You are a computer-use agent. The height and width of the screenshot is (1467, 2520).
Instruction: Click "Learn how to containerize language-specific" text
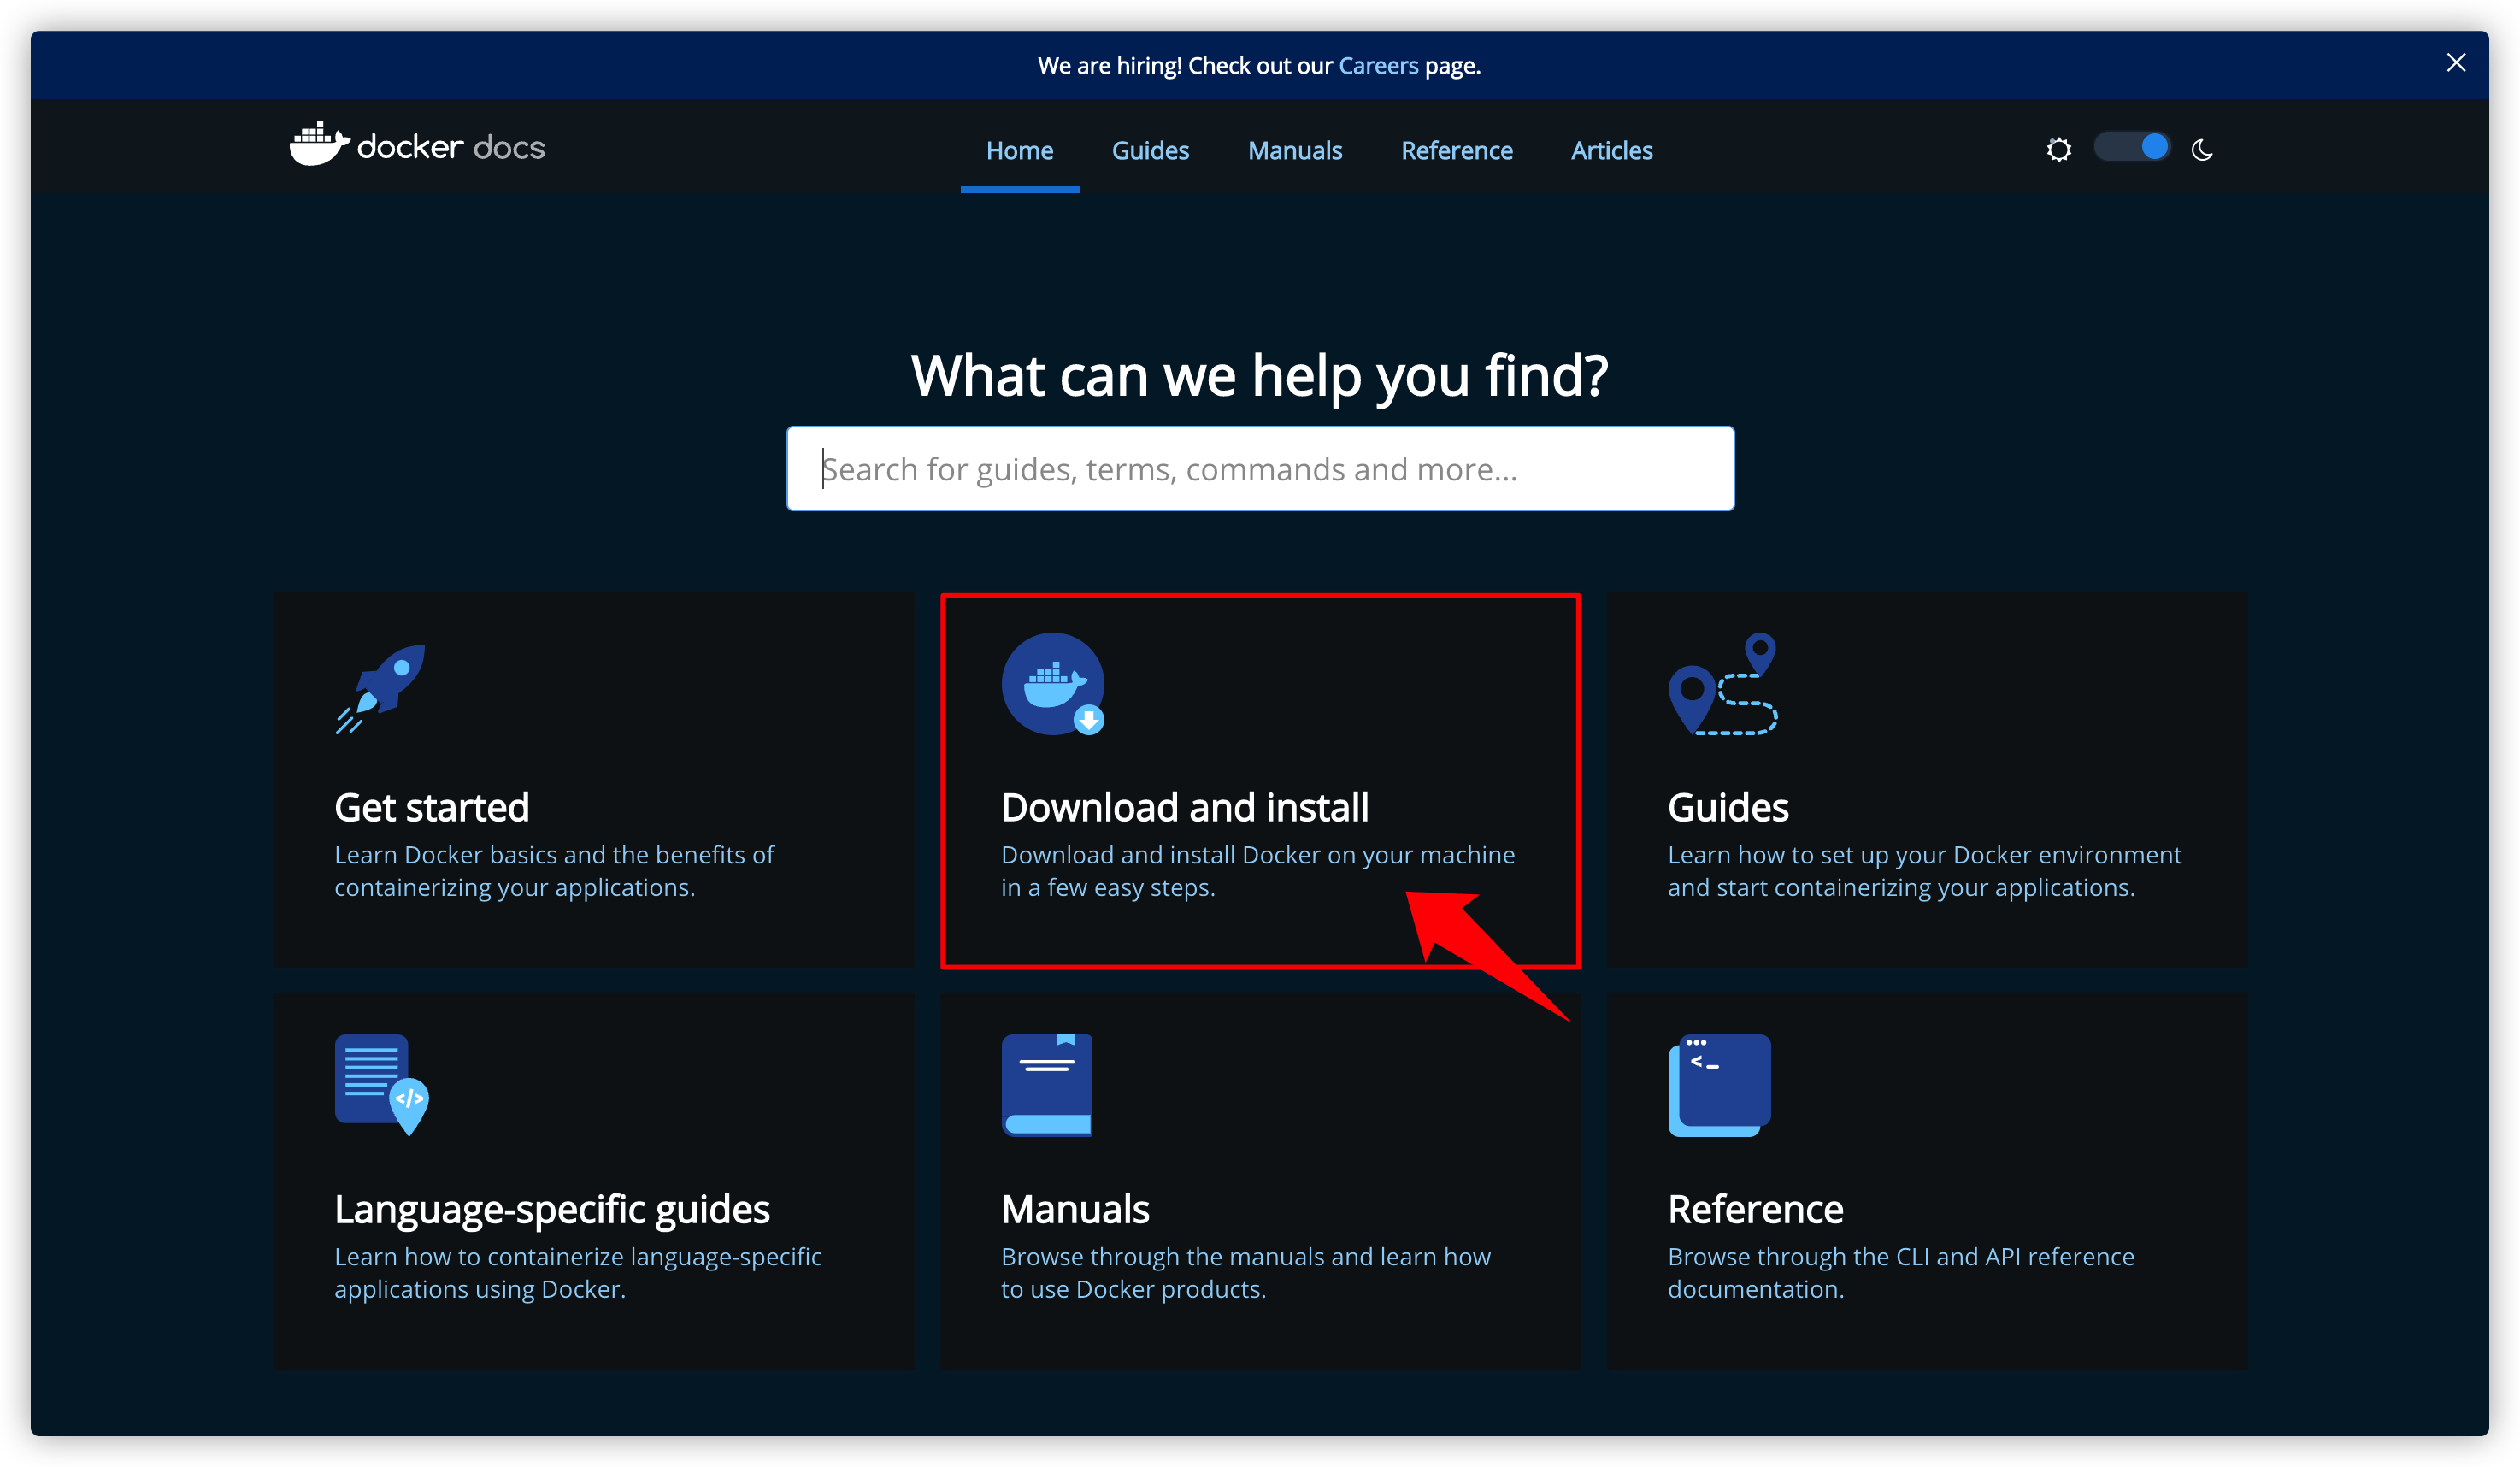[578, 1257]
